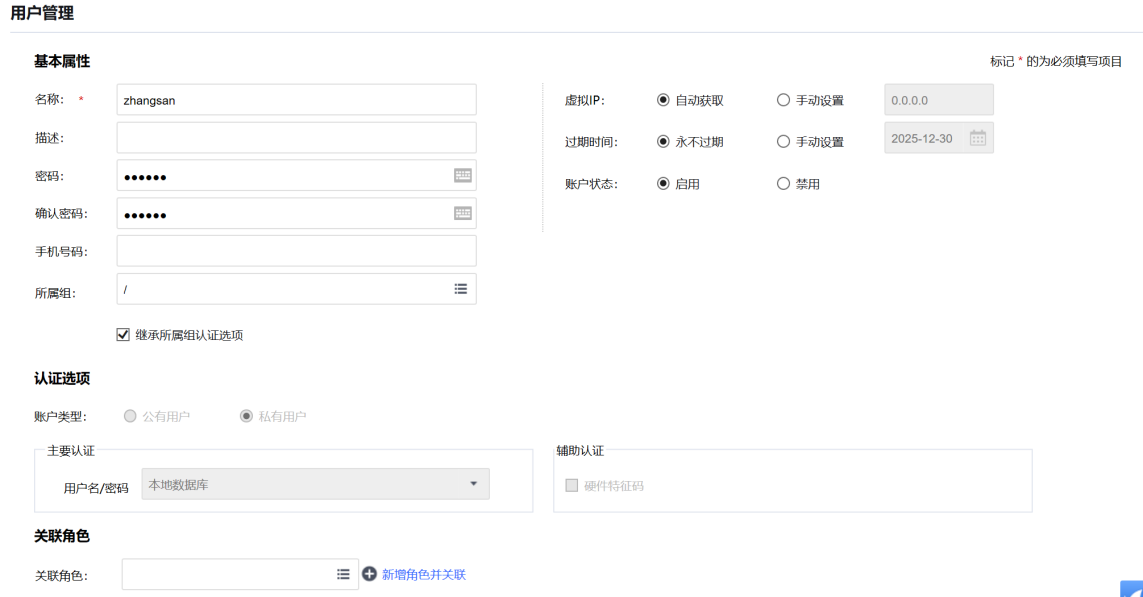Select 禁用 account status
This screenshot has height=597, width=1143.
[x=783, y=184]
